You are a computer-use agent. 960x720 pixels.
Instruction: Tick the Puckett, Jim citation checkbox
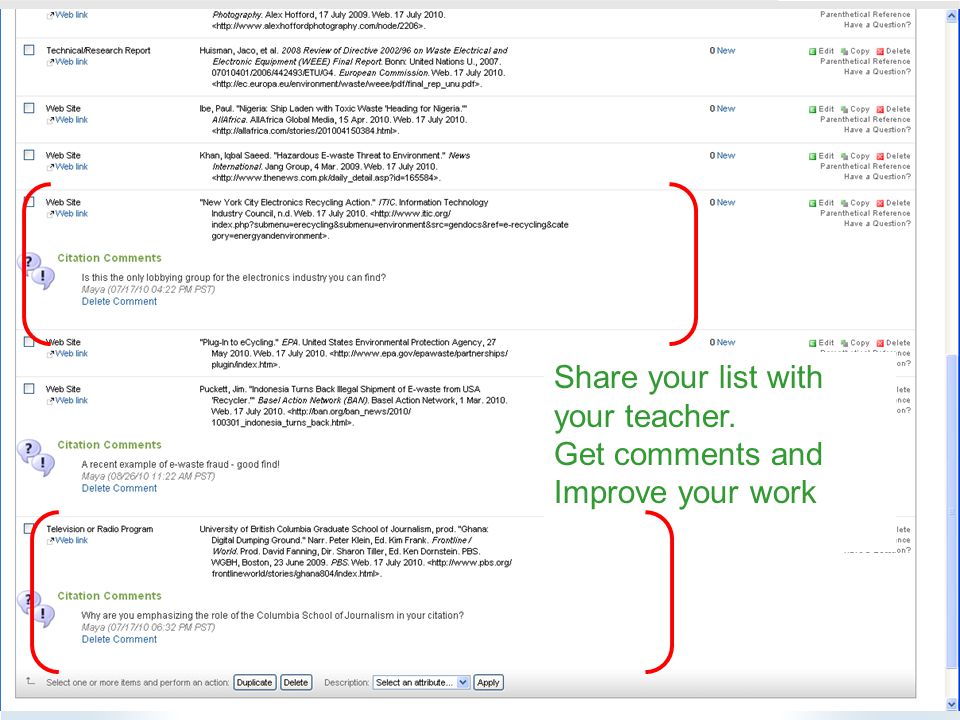click(x=29, y=389)
